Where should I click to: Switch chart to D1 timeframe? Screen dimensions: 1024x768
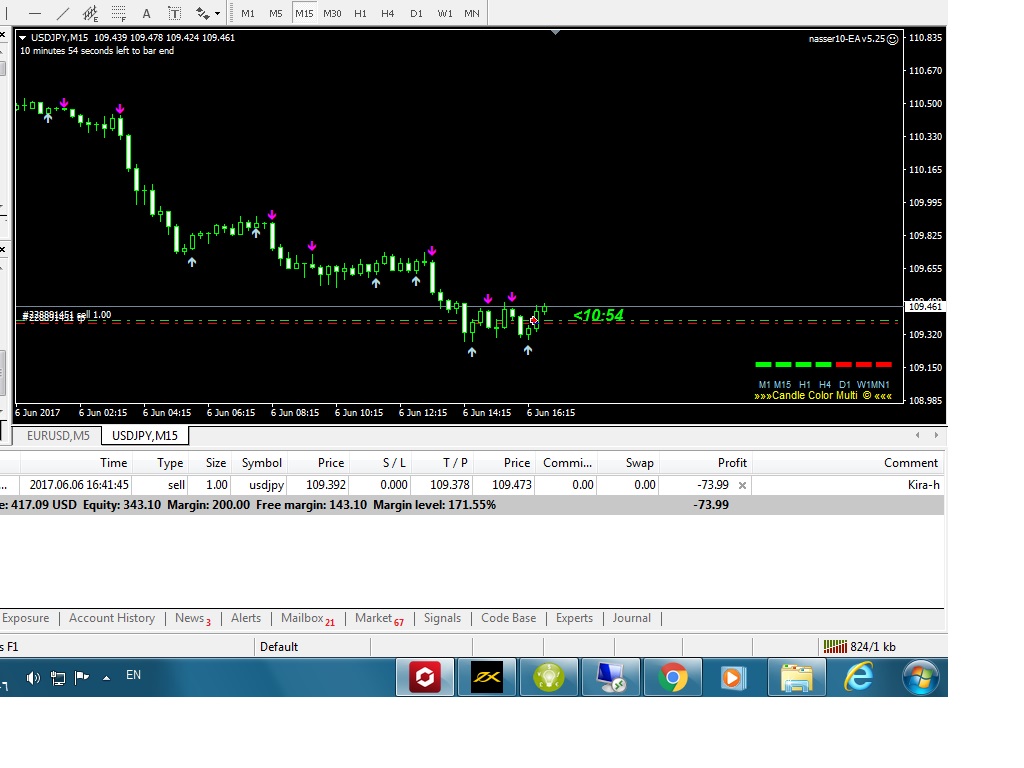click(x=416, y=13)
